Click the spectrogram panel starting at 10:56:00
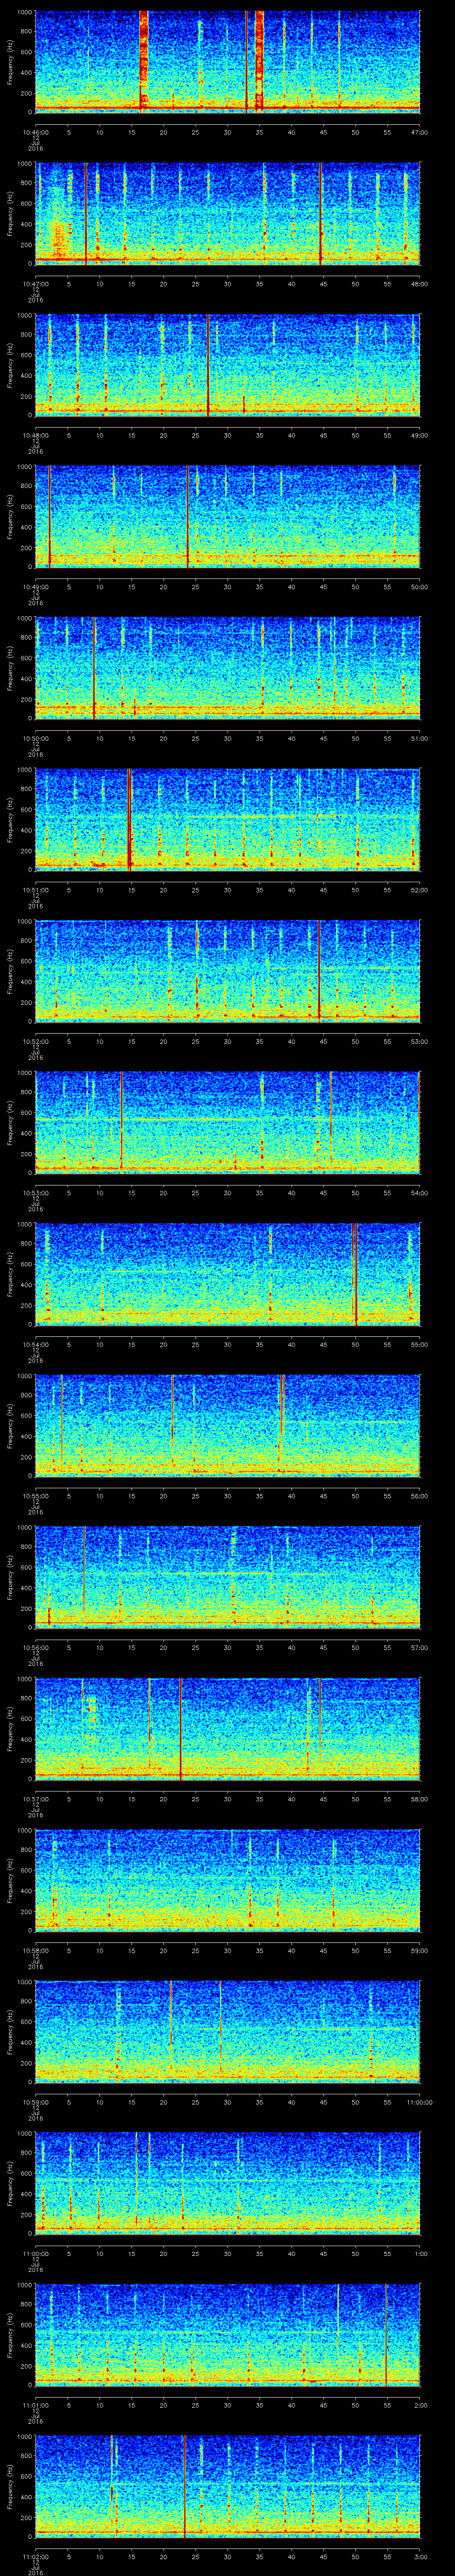Image resolution: width=455 pixels, height=2576 pixels. 228,1577
